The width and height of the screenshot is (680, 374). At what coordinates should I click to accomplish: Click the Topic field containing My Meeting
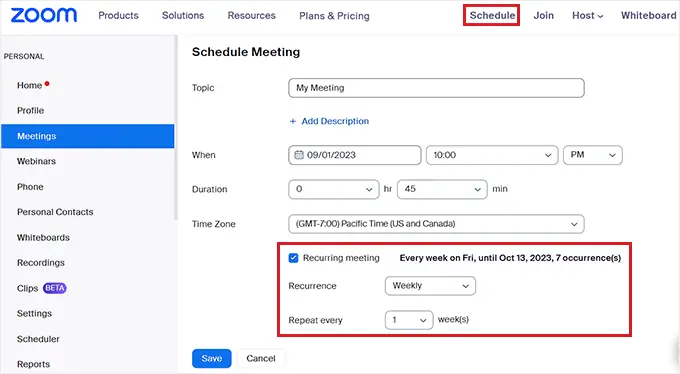click(x=436, y=88)
